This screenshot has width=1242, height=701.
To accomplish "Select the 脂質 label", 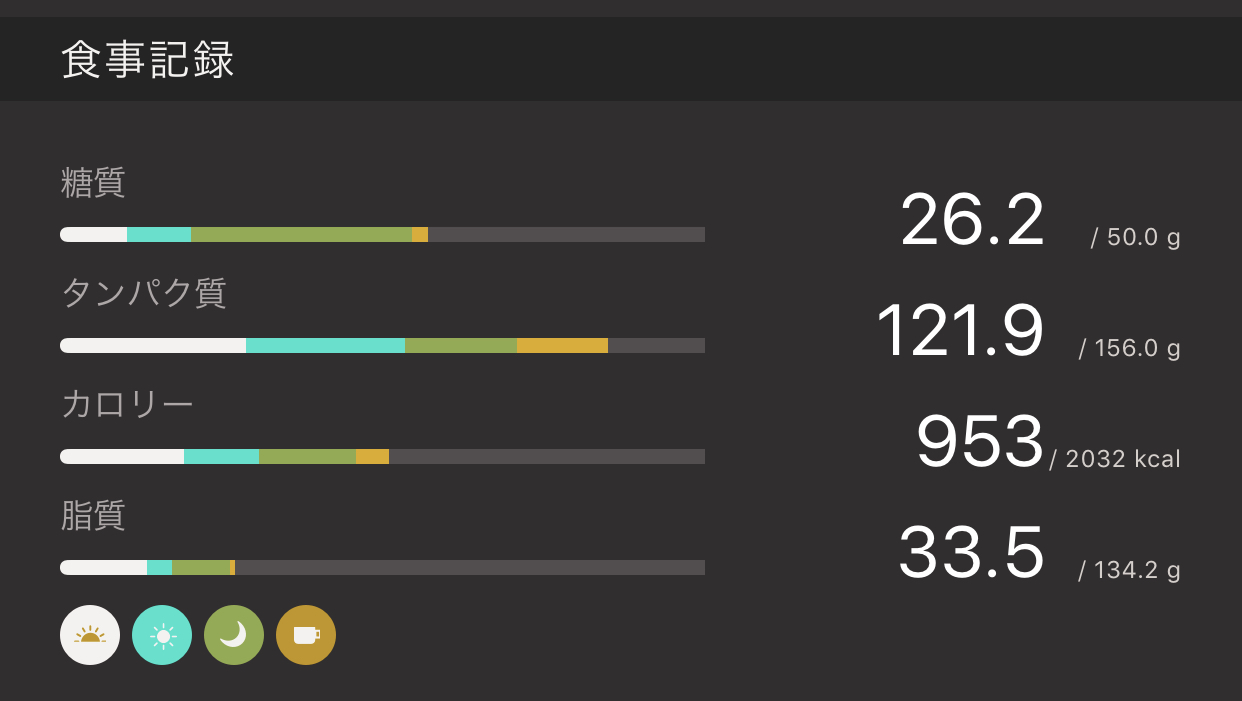I will point(93,515).
